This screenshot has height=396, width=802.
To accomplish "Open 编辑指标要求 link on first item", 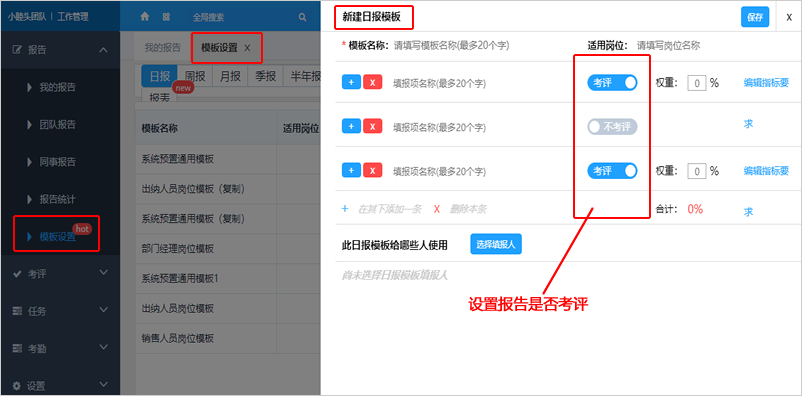I will tap(766, 83).
